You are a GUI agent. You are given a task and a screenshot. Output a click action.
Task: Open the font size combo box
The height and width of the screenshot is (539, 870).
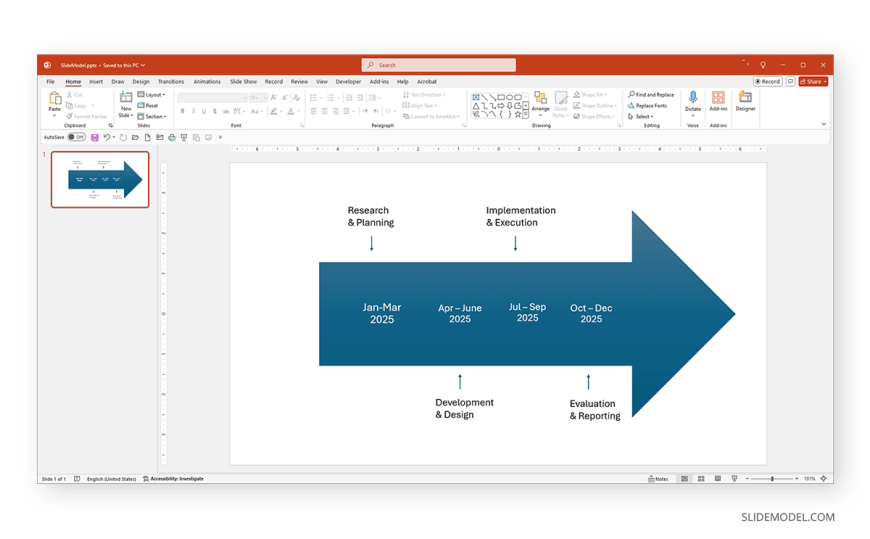tap(259, 98)
